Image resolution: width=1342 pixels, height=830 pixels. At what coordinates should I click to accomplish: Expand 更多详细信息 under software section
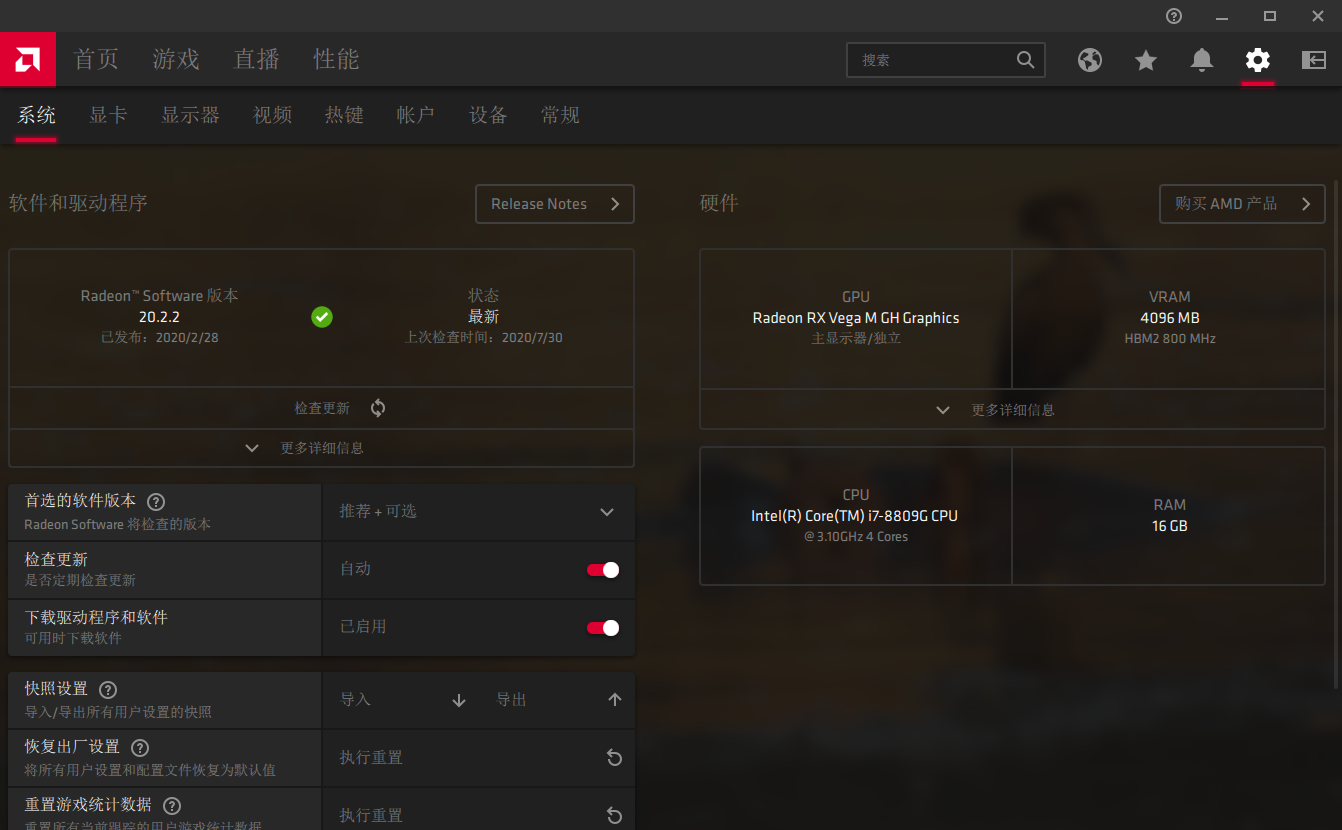321,448
